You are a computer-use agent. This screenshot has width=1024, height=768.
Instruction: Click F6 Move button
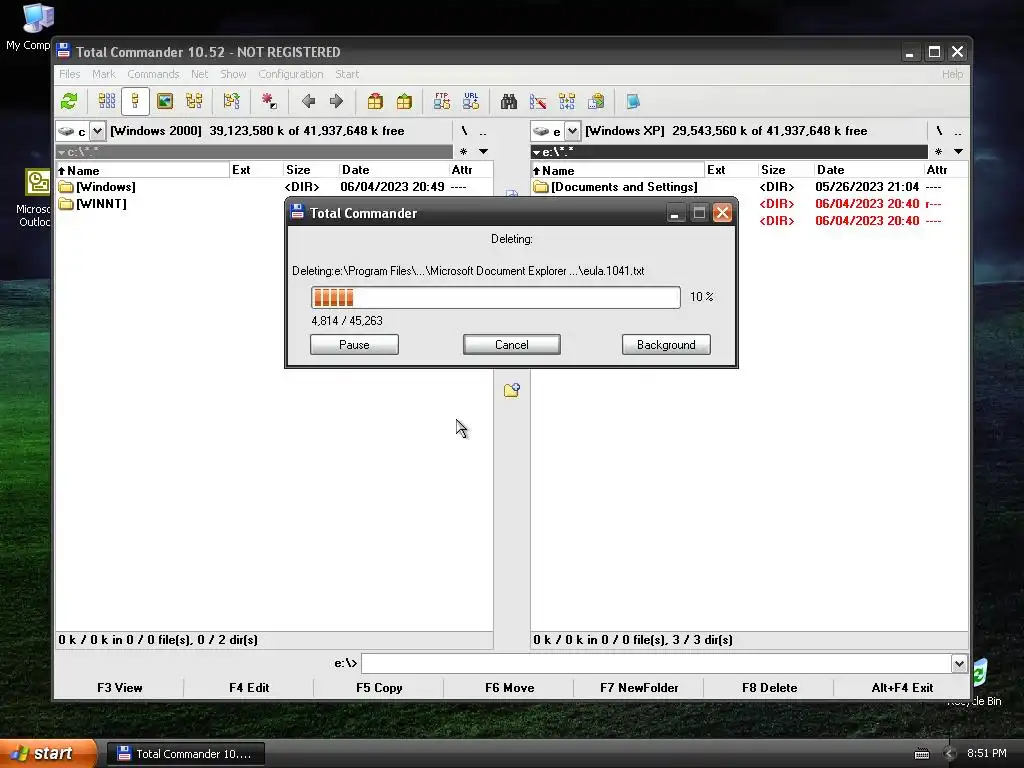[x=509, y=688]
